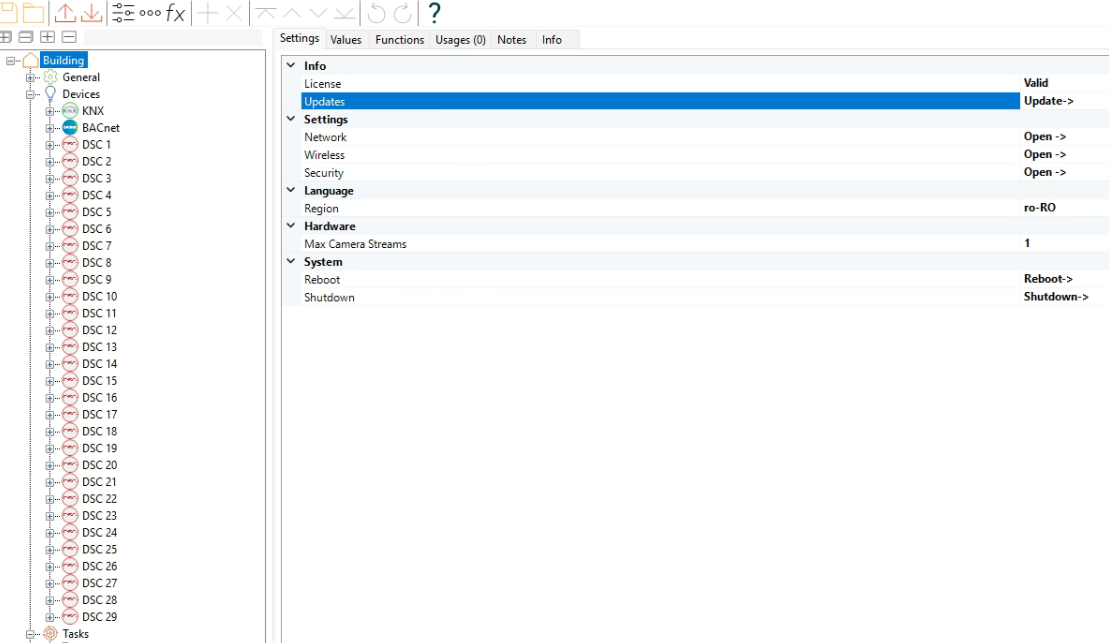Click the fx functions toolbar icon
The image size is (1109, 643).
(x=175, y=13)
